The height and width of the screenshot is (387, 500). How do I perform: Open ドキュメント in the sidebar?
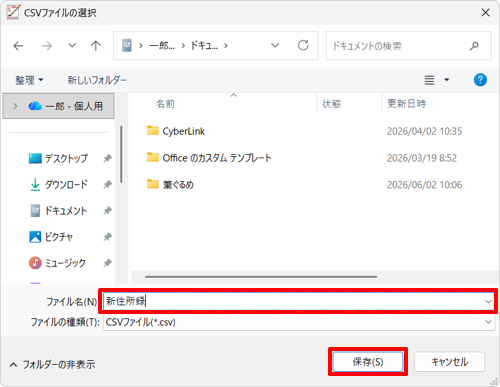pyautogui.click(x=59, y=211)
